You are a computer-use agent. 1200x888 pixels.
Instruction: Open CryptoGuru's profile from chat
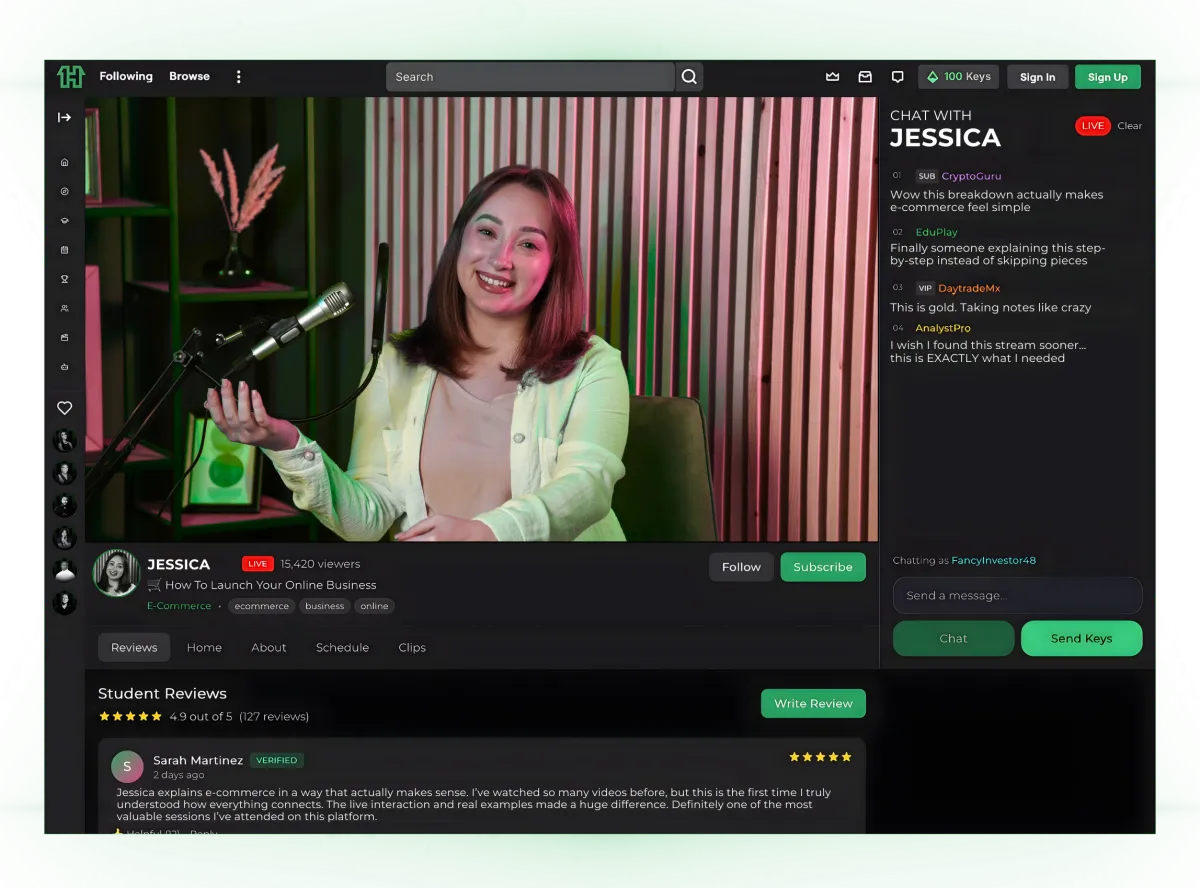tap(971, 176)
